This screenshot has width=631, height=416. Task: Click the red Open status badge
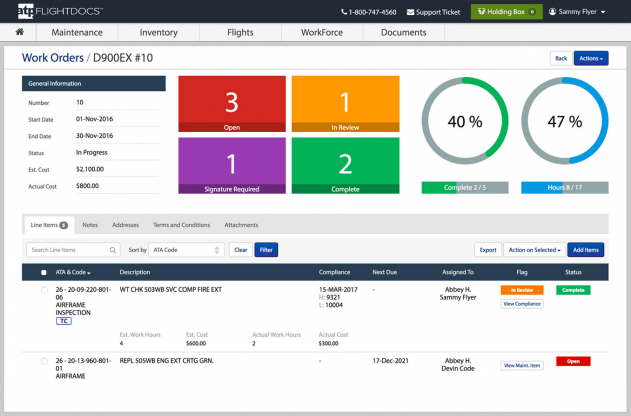pyautogui.click(x=573, y=361)
